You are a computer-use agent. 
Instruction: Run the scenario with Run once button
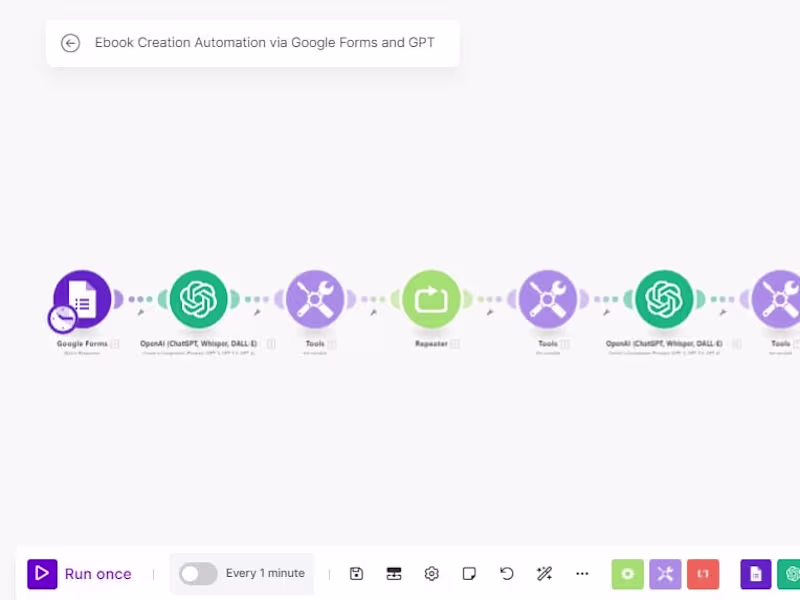[80, 573]
